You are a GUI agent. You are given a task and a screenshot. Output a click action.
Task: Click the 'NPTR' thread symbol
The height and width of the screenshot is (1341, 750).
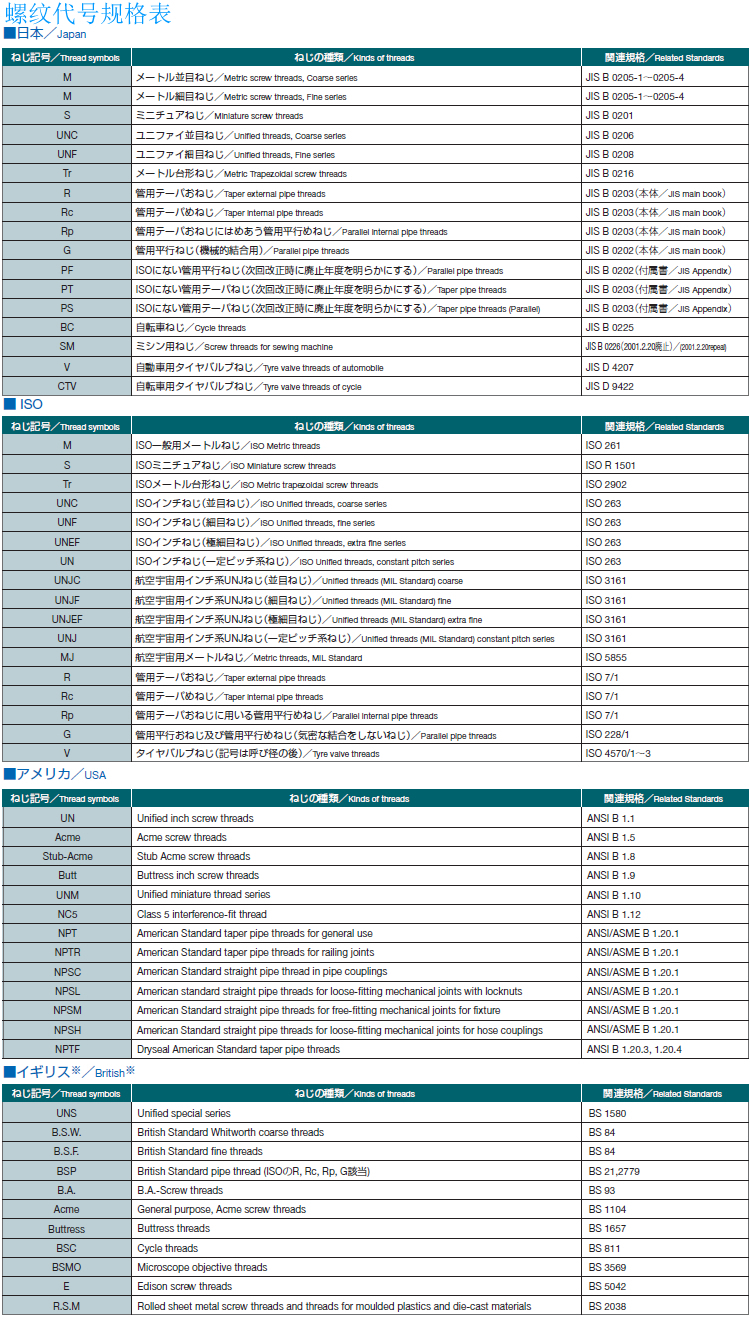68,952
